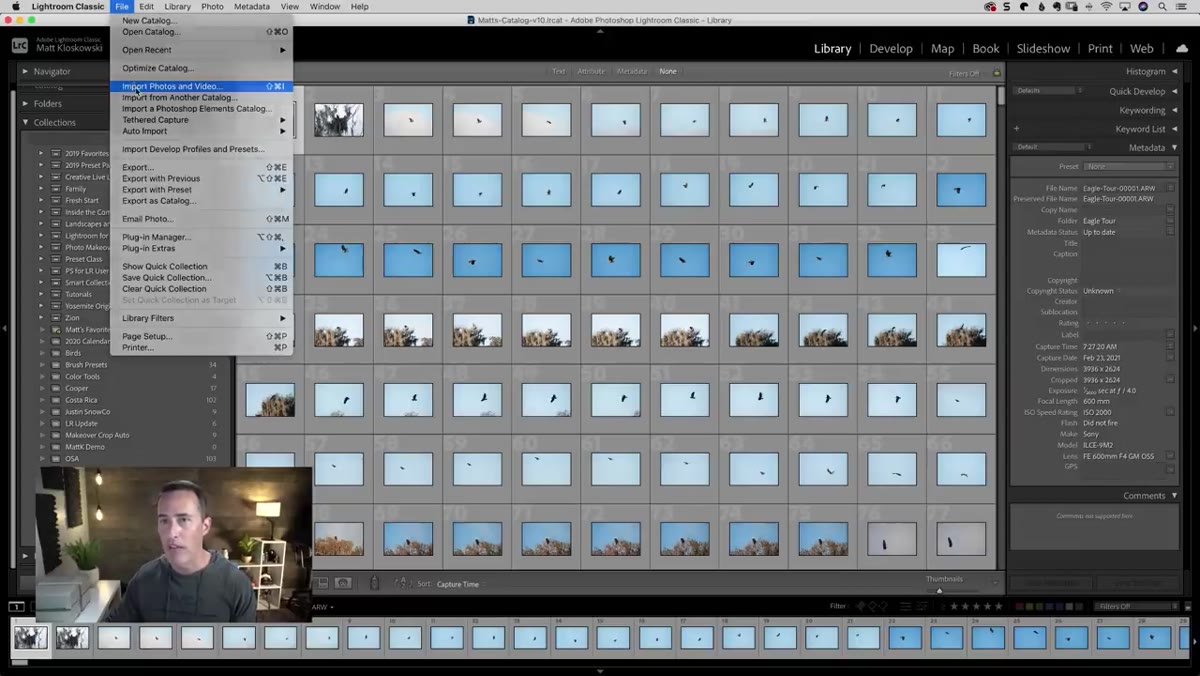Image resolution: width=1200 pixels, height=676 pixels.
Task: Select first filmstrip thumbnail
Action: (x=30, y=637)
